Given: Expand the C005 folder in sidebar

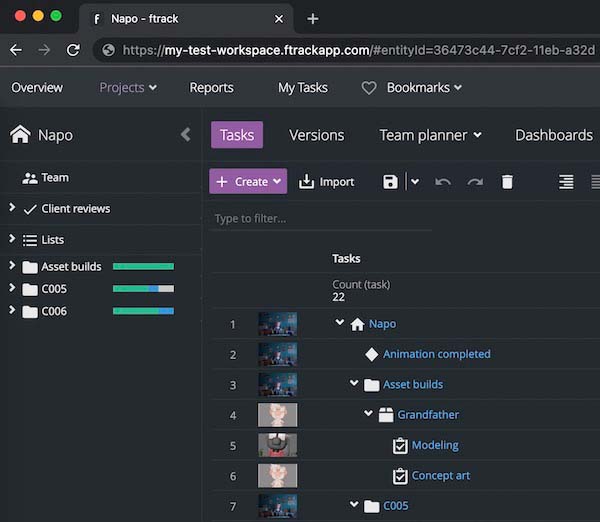Looking at the screenshot, I should (12, 289).
